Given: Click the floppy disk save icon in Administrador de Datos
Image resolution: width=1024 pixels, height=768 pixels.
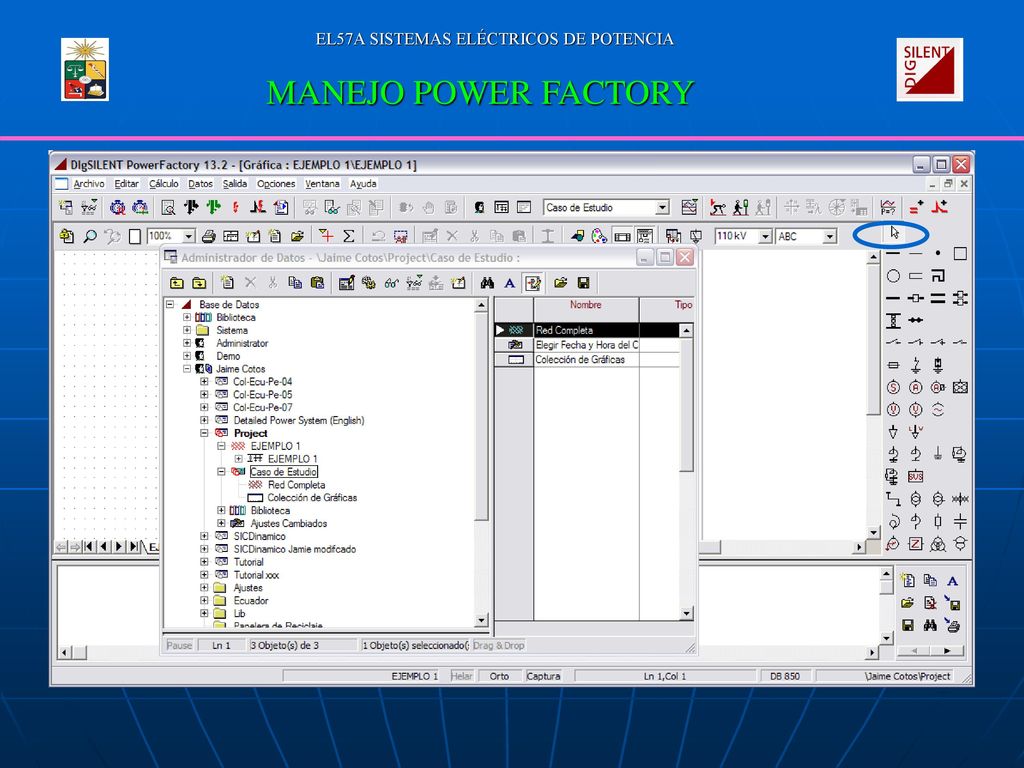Looking at the screenshot, I should click(x=583, y=283).
